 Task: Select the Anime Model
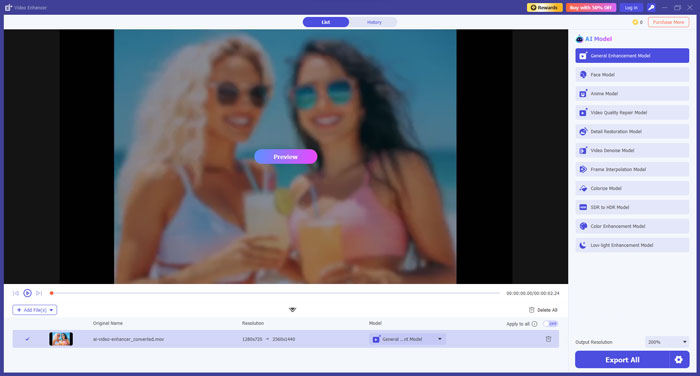(632, 94)
